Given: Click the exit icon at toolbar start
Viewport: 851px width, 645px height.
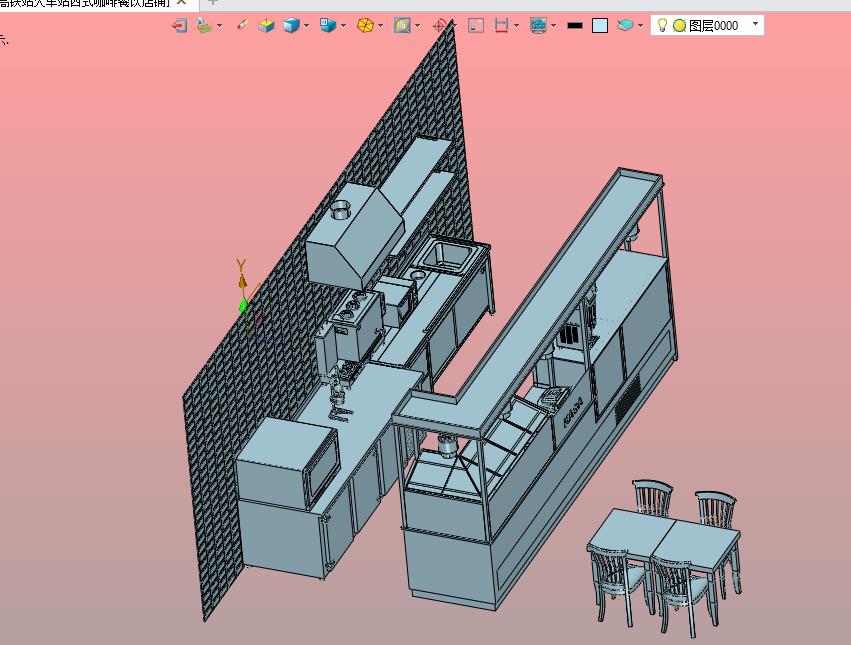Looking at the screenshot, I should click(180, 25).
